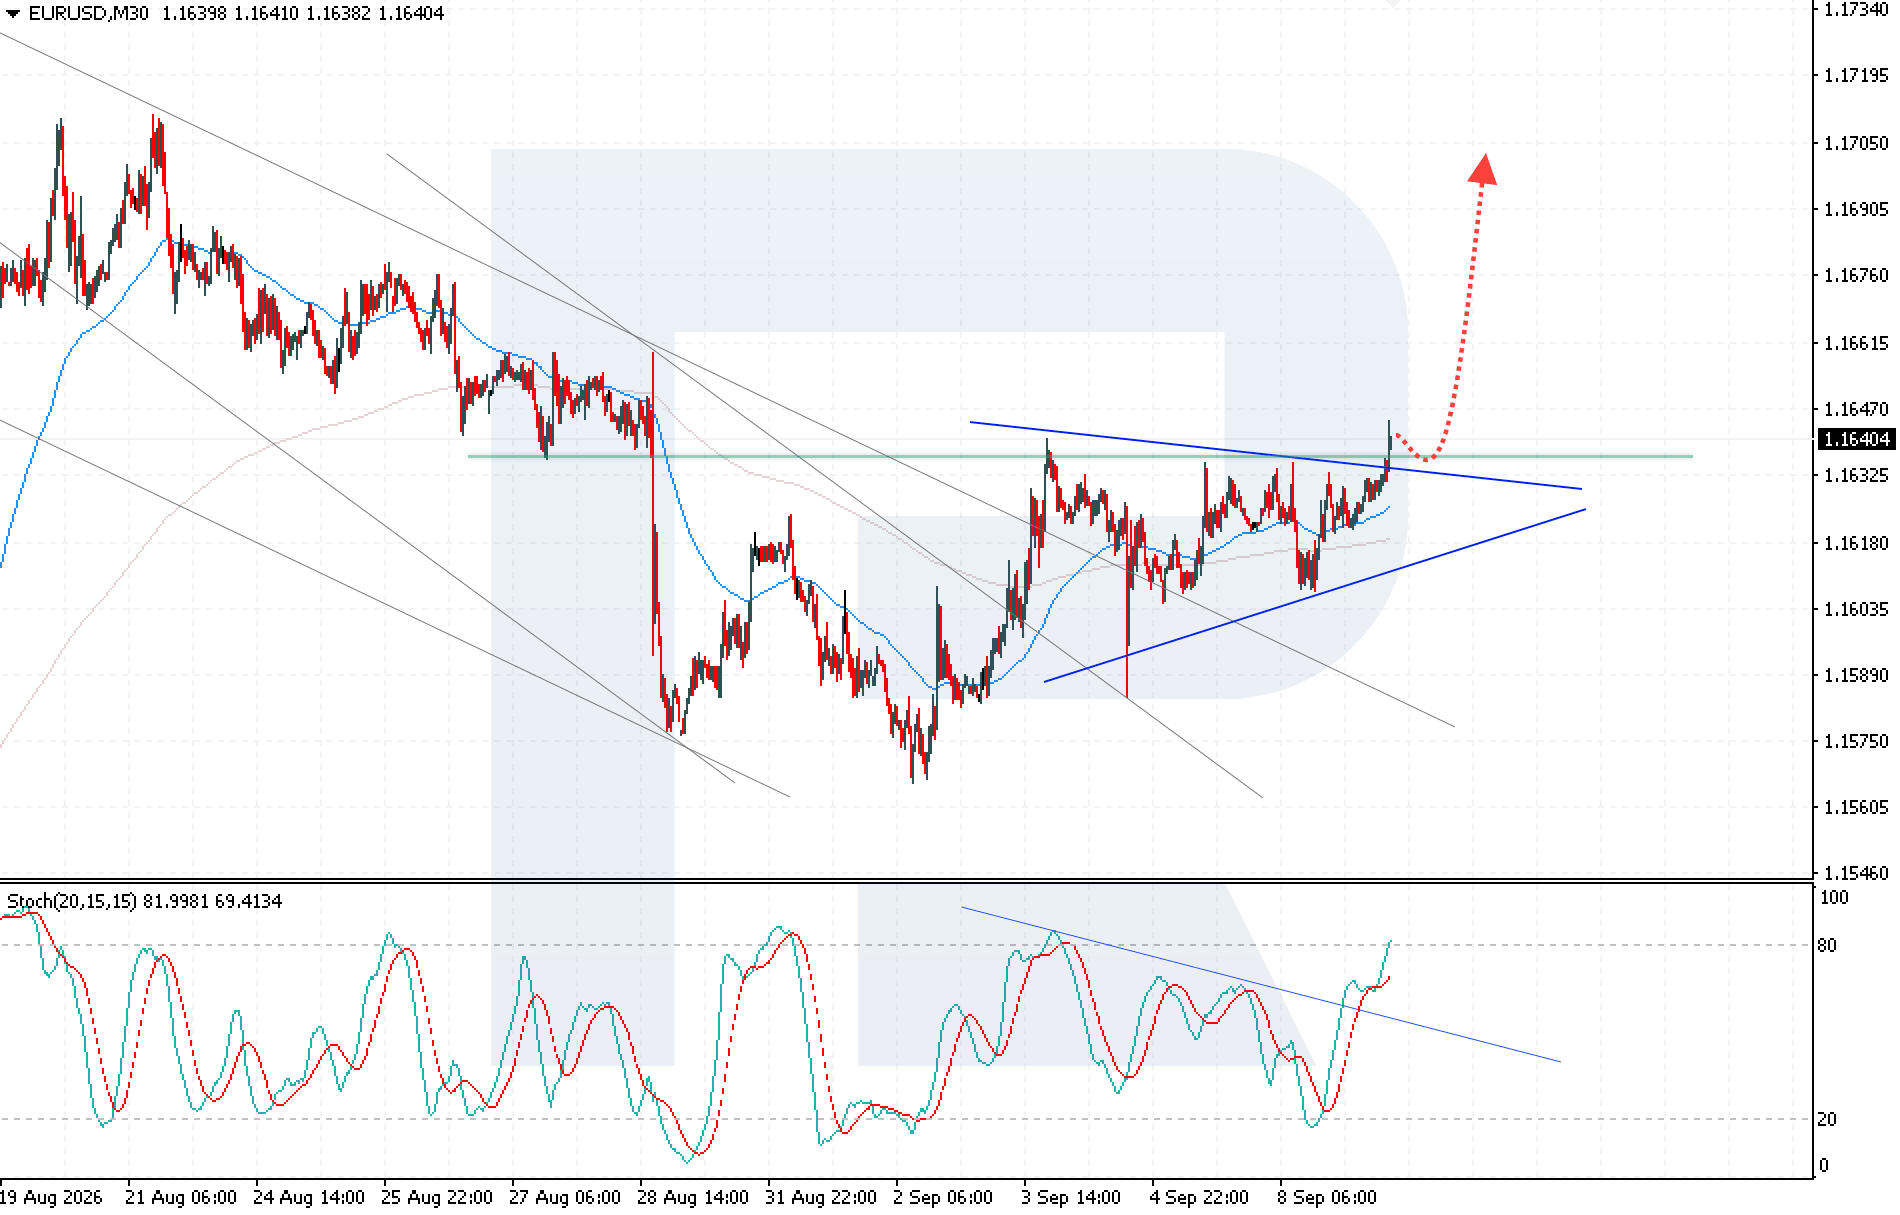Select the current price label 1.16404
The width and height of the screenshot is (1900, 1215).
(x=1855, y=439)
